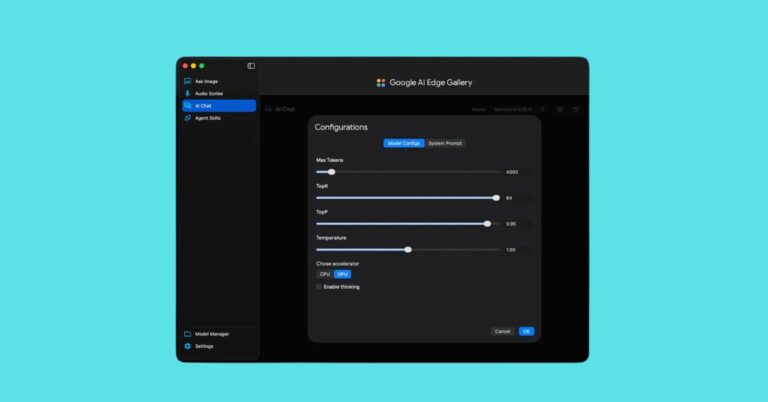Open Settings via the gear icon

coord(188,346)
